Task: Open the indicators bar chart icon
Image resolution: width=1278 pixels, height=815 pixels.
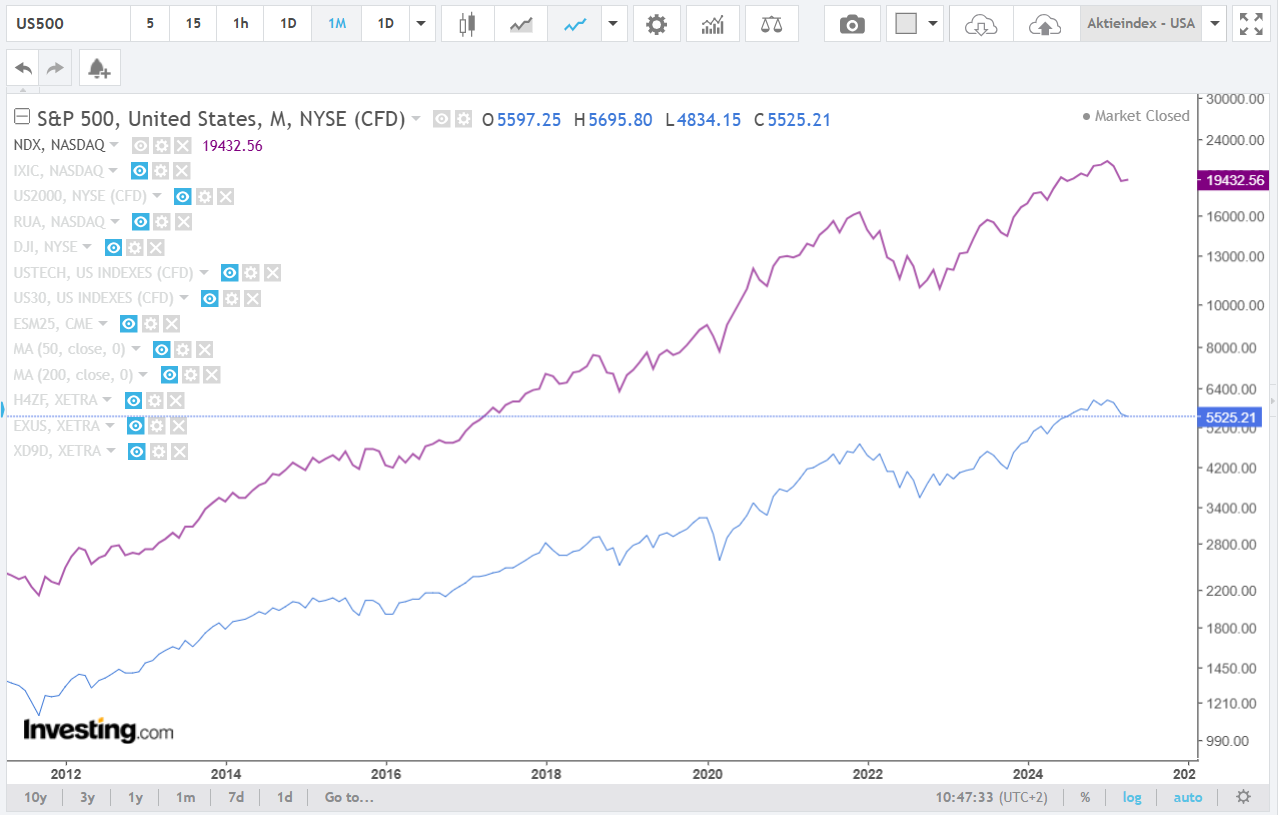Action: (x=713, y=24)
